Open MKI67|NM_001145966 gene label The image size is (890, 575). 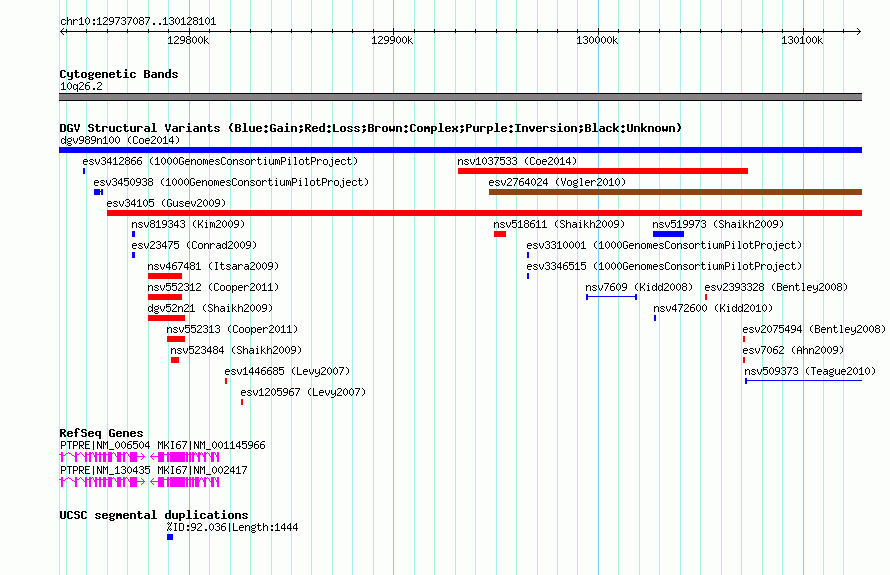click(211, 446)
